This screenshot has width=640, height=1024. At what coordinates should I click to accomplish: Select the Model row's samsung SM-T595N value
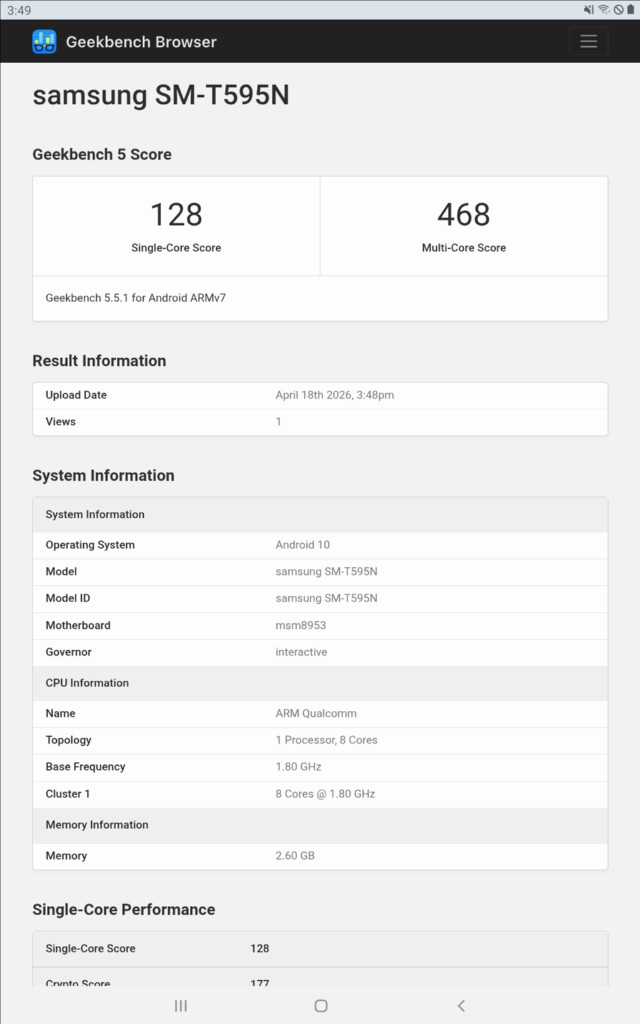[x=327, y=571]
